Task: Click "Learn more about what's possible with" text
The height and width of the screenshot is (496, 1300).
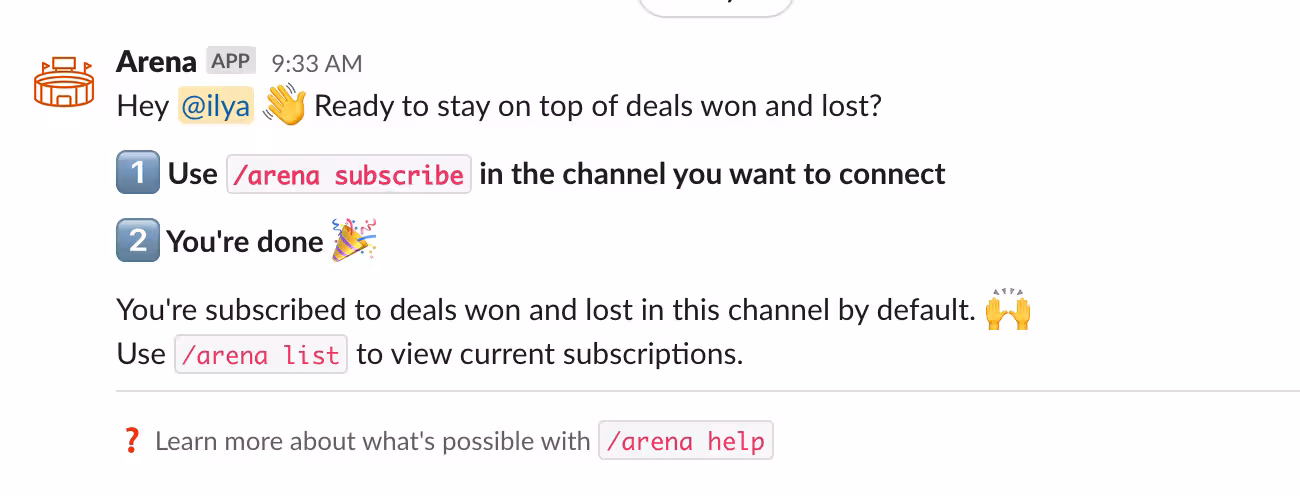Action: (x=373, y=441)
